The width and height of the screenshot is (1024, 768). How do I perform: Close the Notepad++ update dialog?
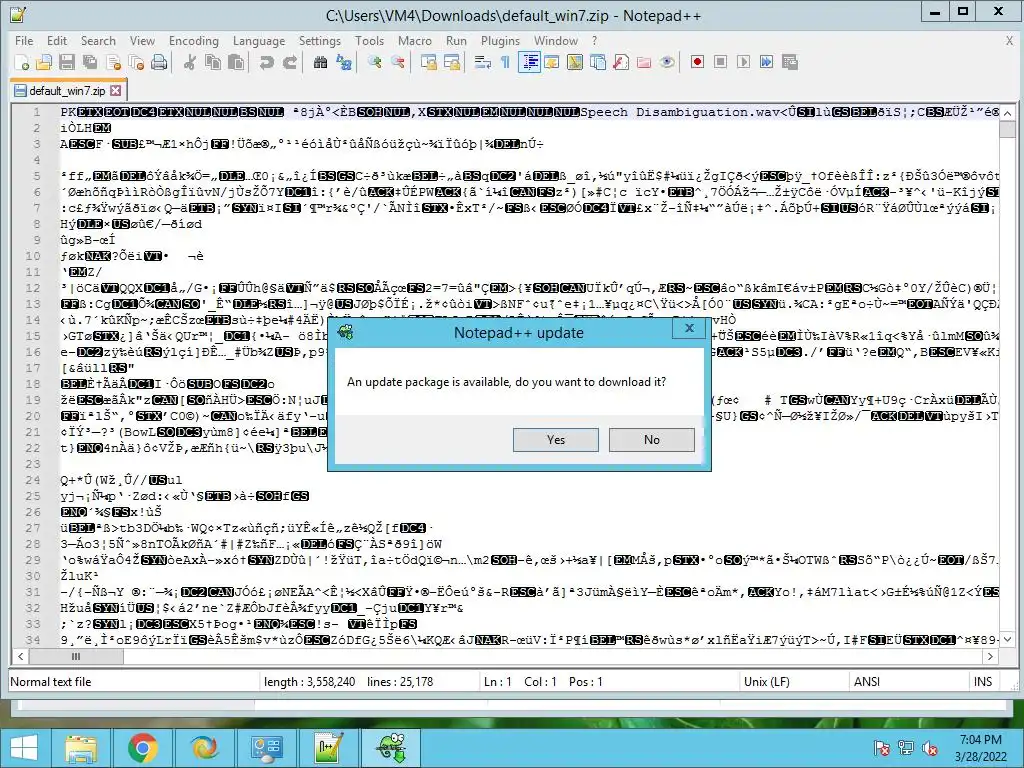(x=689, y=328)
